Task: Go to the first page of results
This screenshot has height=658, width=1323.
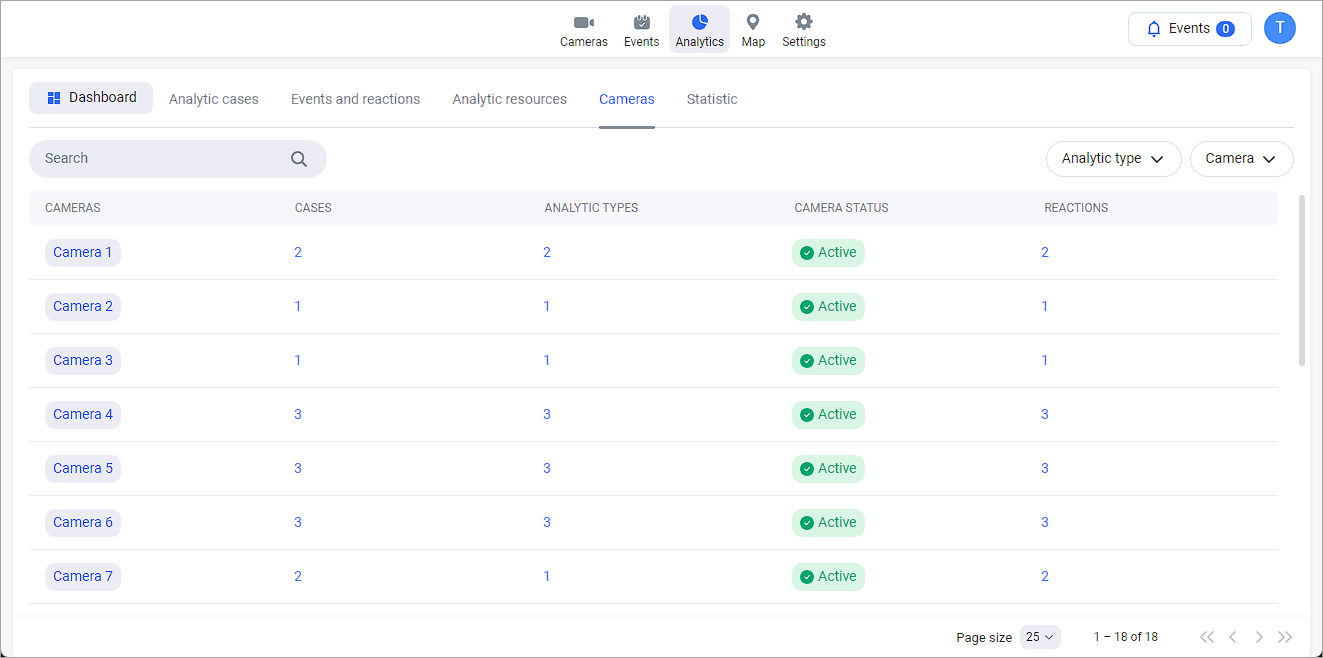Action: tap(1207, 637)
